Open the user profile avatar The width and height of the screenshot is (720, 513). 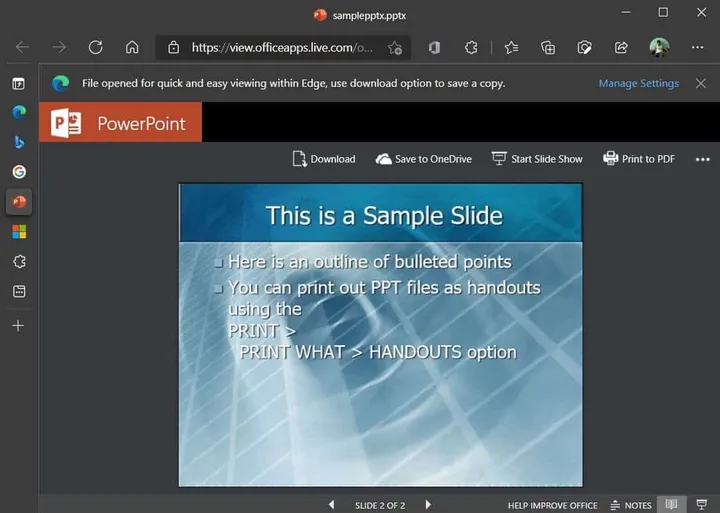click(659, 47)
